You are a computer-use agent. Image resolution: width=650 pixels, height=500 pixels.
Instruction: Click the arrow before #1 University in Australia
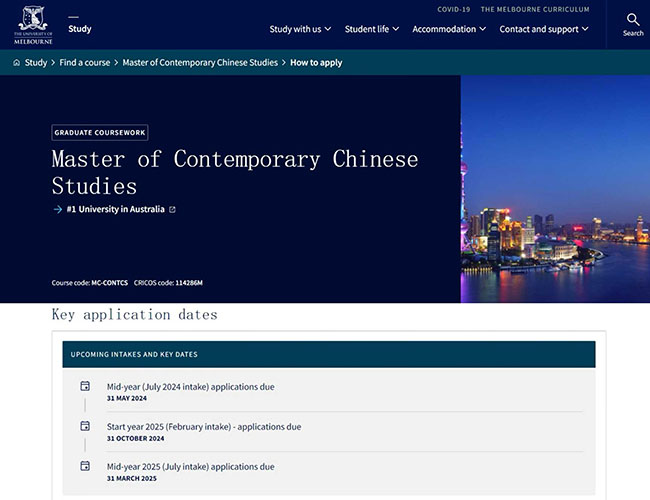57,210
